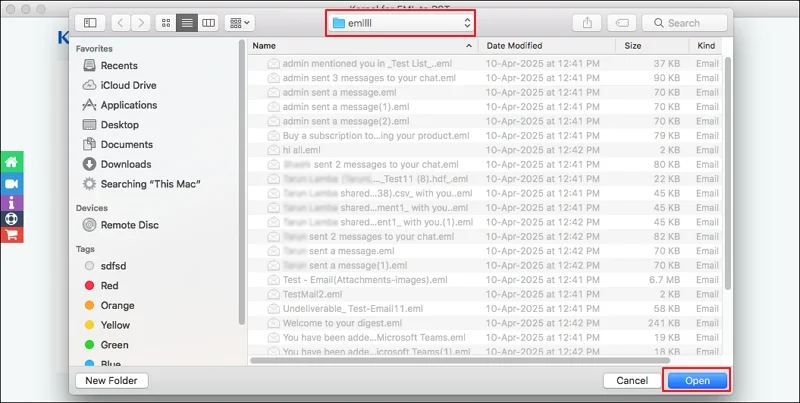Image resolution: width=800 pixels, height=403 pixels.
Task: Open the item arrangement dropdown
Action: tap(240, 22)
